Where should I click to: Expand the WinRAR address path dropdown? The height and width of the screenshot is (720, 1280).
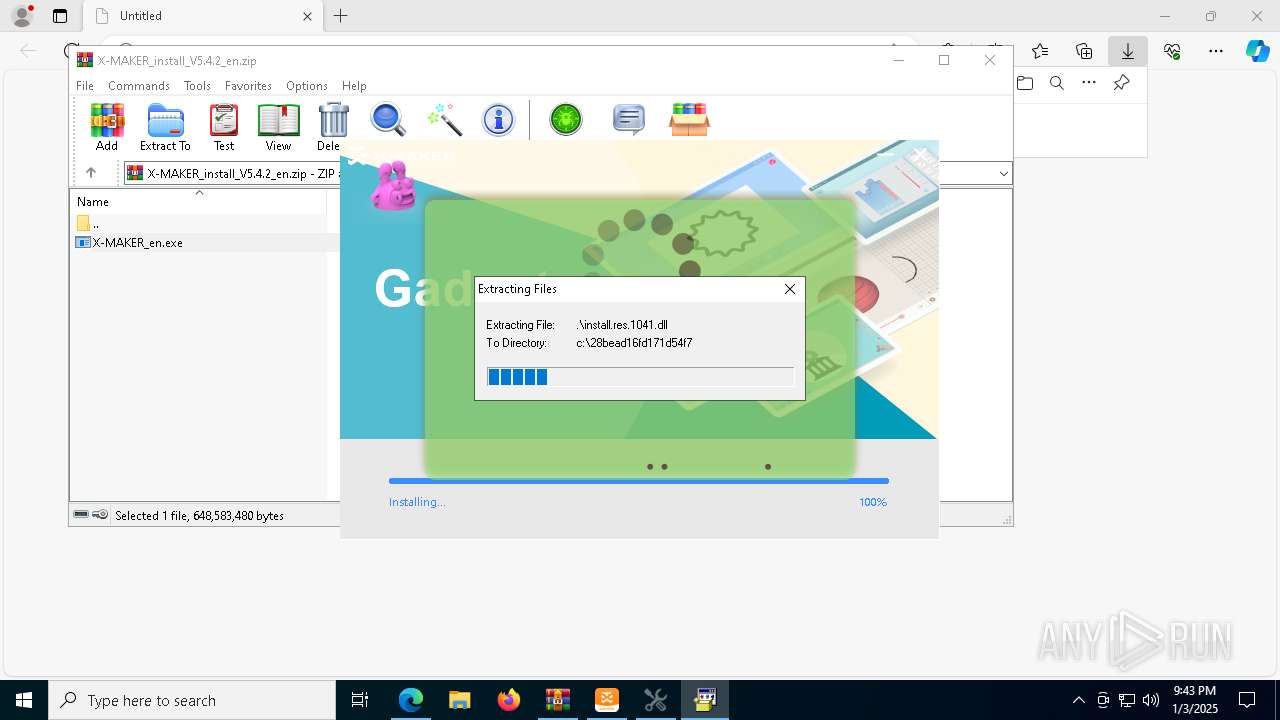click(1003, 174)
